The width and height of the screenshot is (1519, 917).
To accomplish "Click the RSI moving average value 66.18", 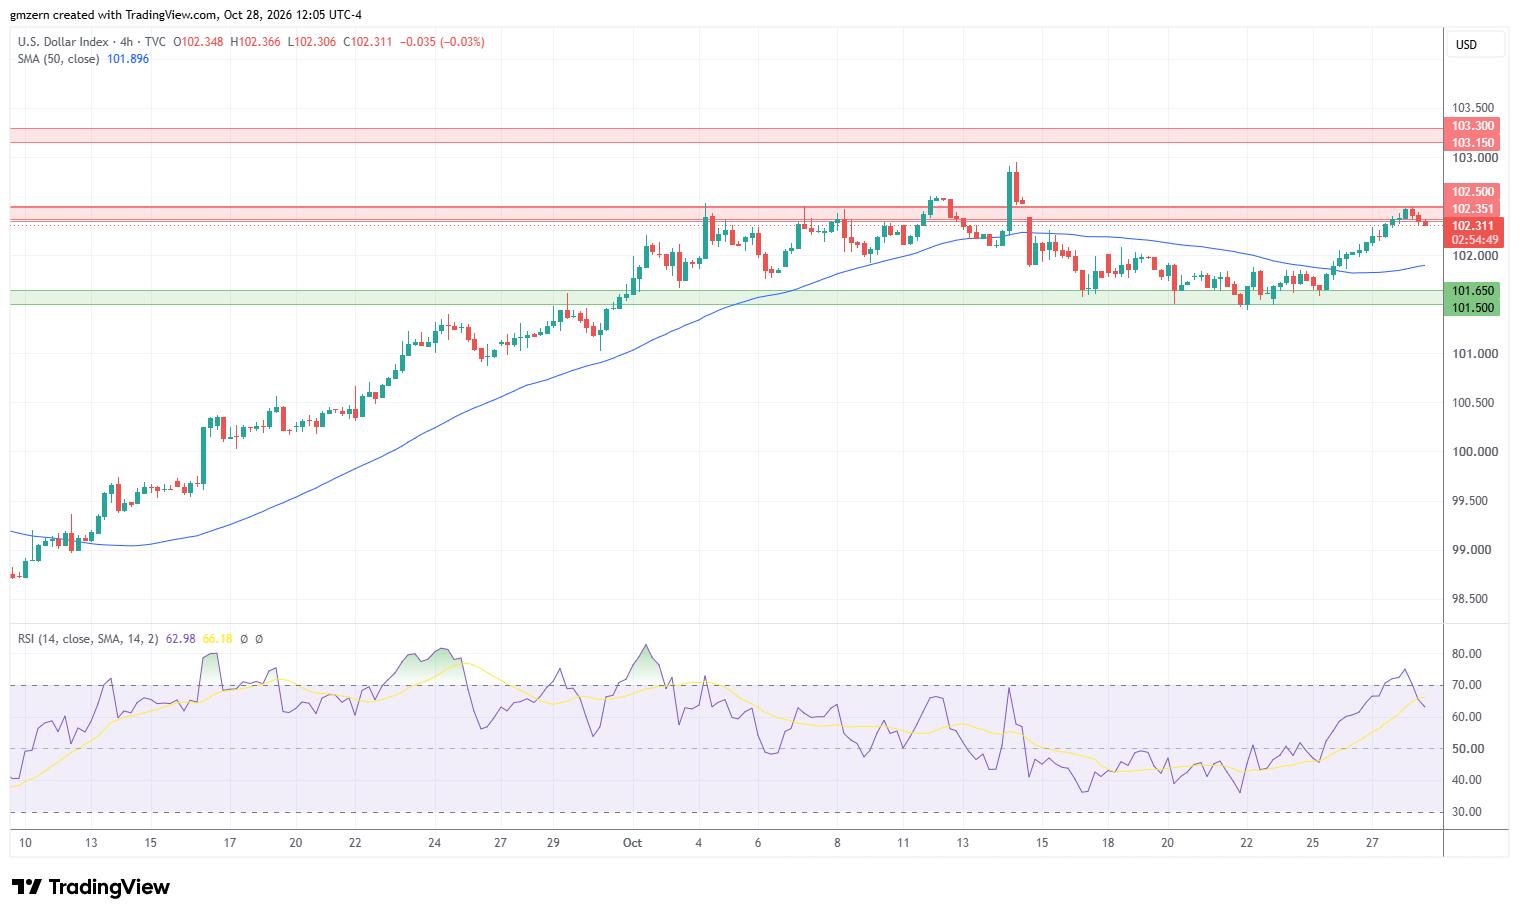I will [x=217, y=639].
